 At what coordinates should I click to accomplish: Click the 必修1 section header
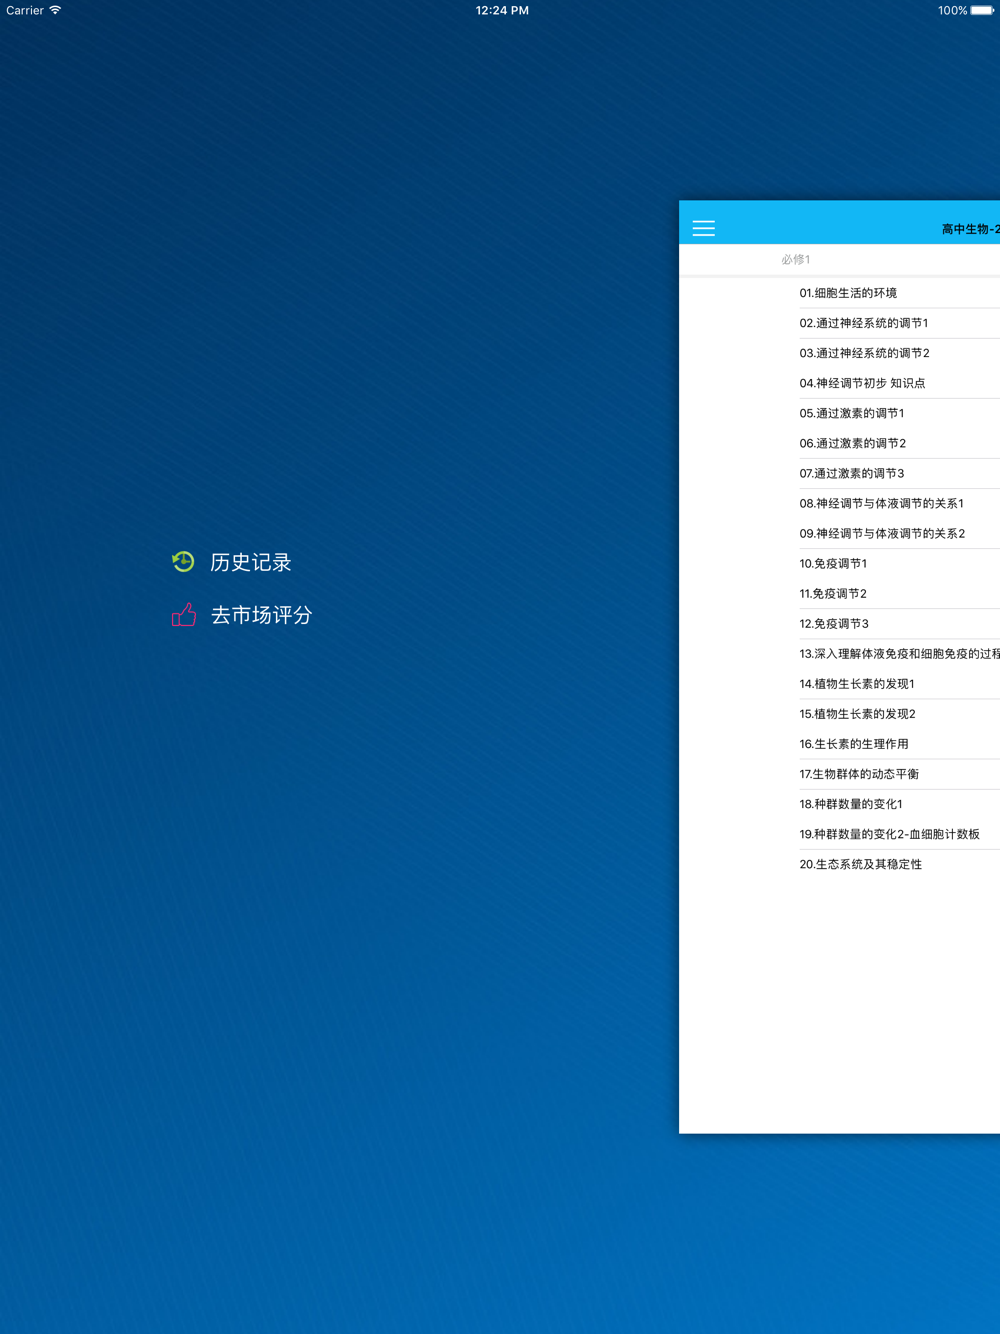tap(796, 260)
